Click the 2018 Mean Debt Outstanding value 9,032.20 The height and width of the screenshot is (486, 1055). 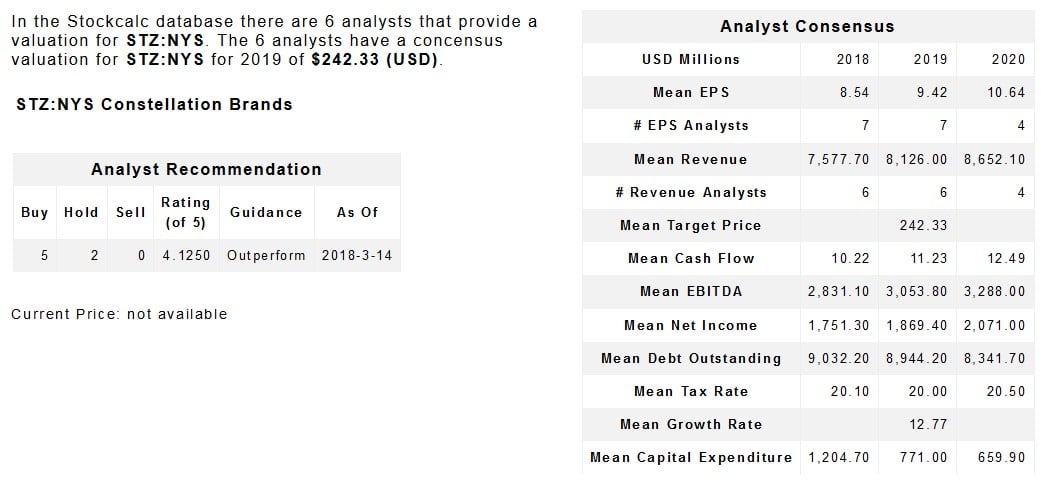tap(838, 358)
